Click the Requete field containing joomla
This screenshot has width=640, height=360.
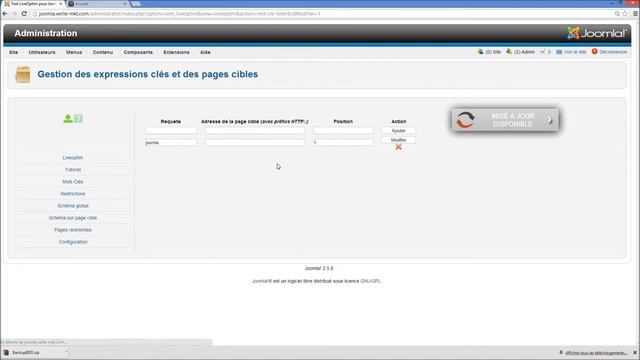click(x=171, y=142)
